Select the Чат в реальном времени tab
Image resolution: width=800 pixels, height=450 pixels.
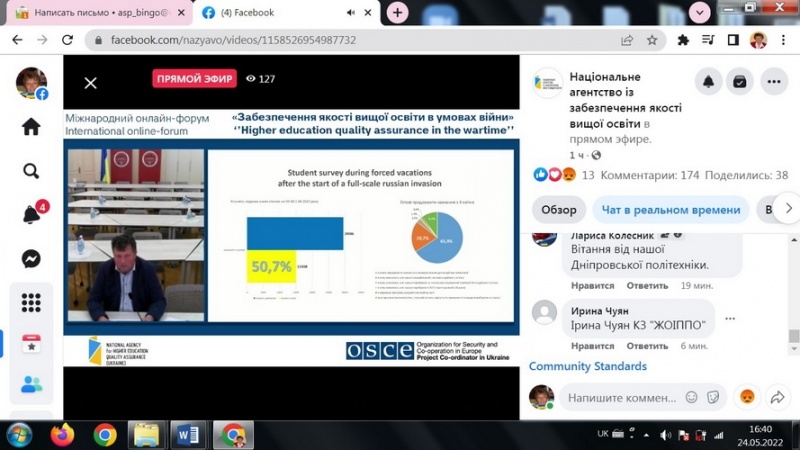point(671,210)
